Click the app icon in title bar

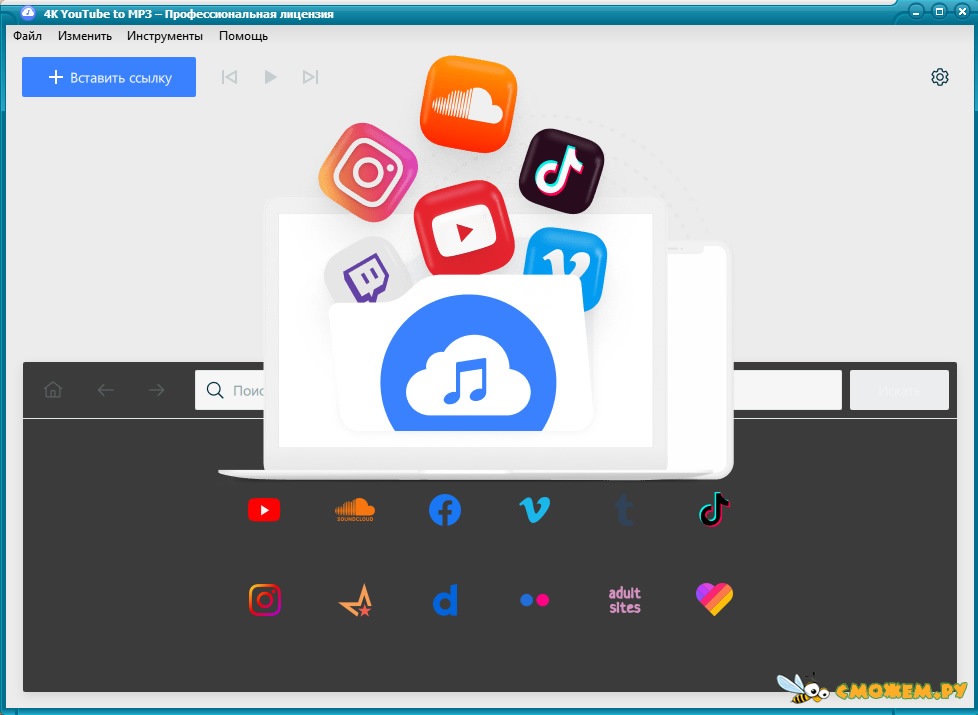coord(27,12)
